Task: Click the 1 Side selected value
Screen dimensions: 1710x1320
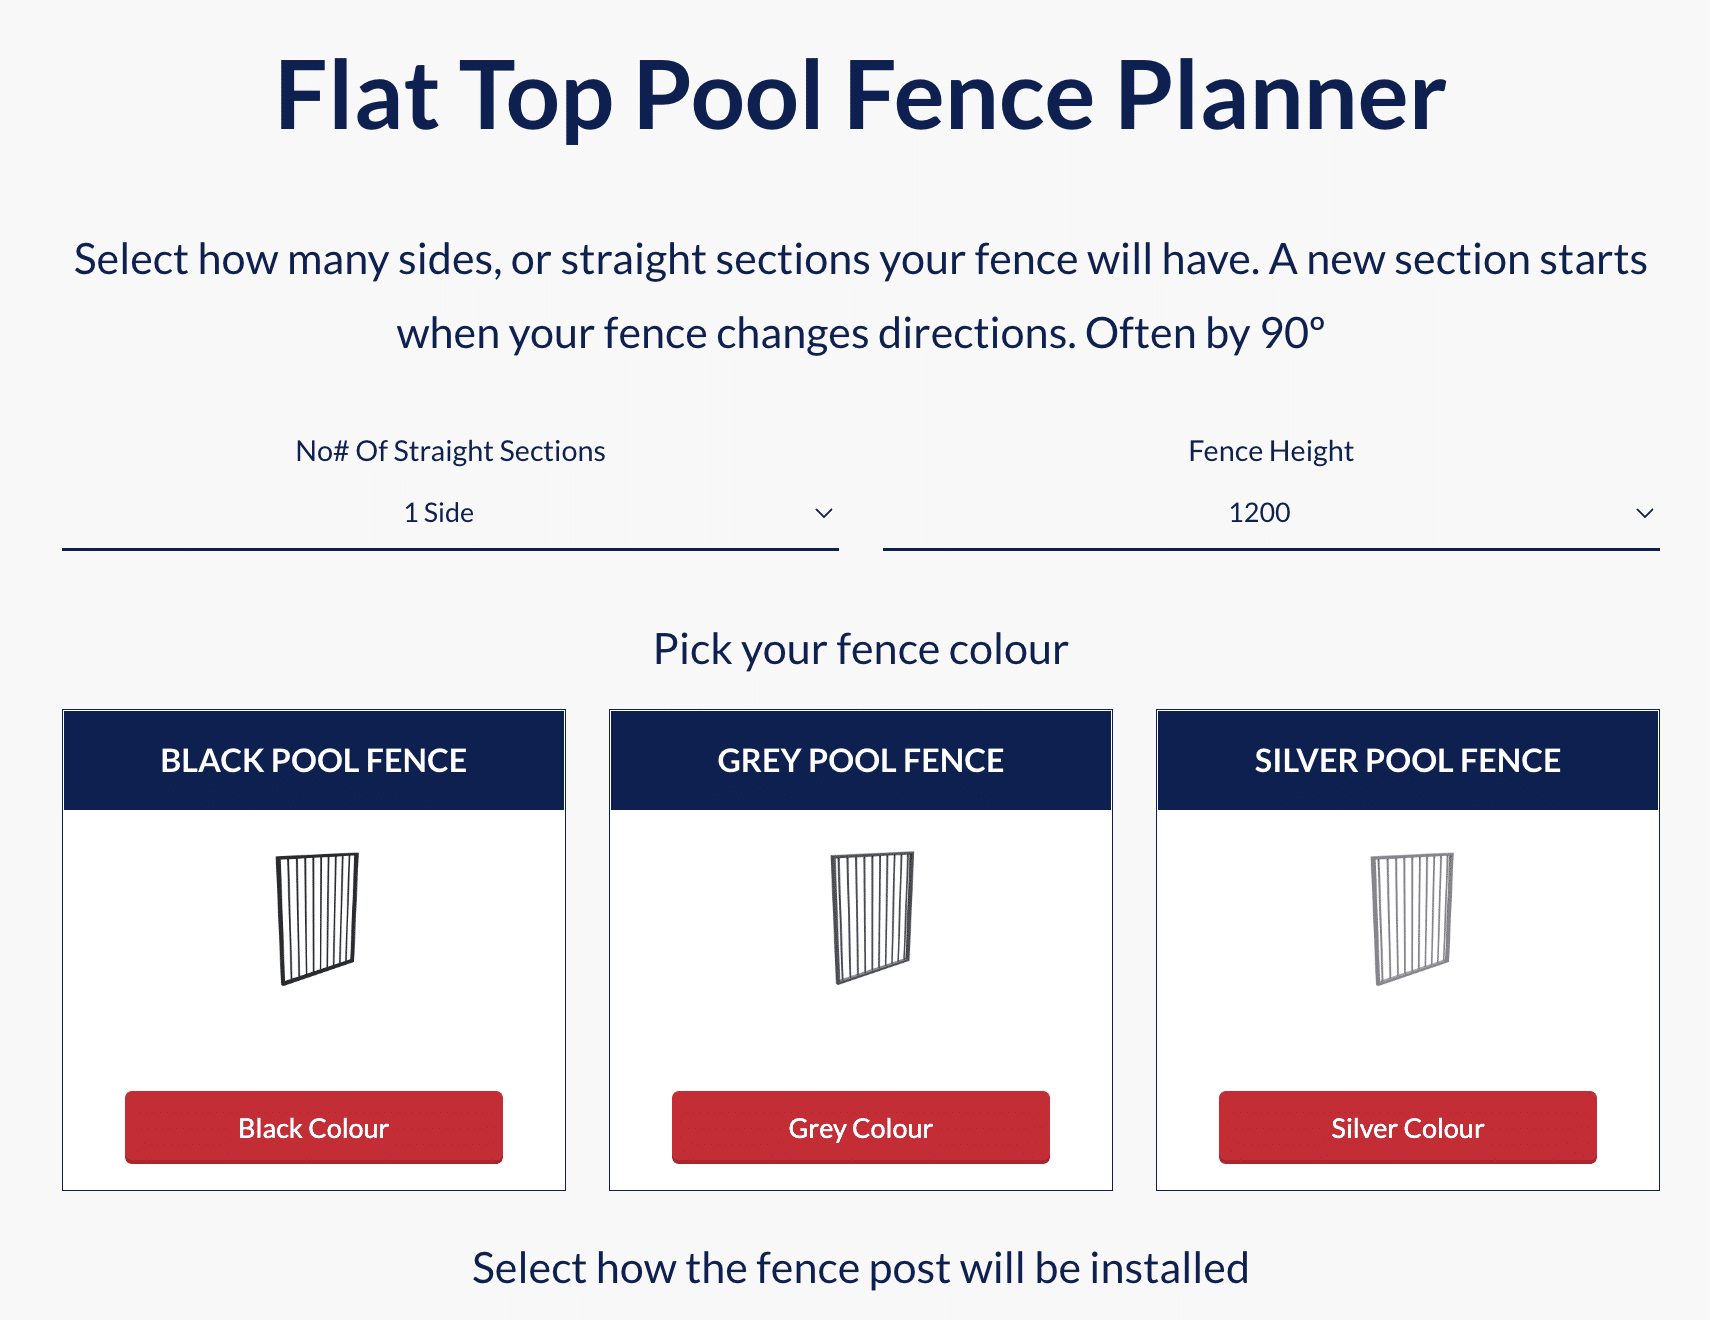Action: tap(439, 513)
